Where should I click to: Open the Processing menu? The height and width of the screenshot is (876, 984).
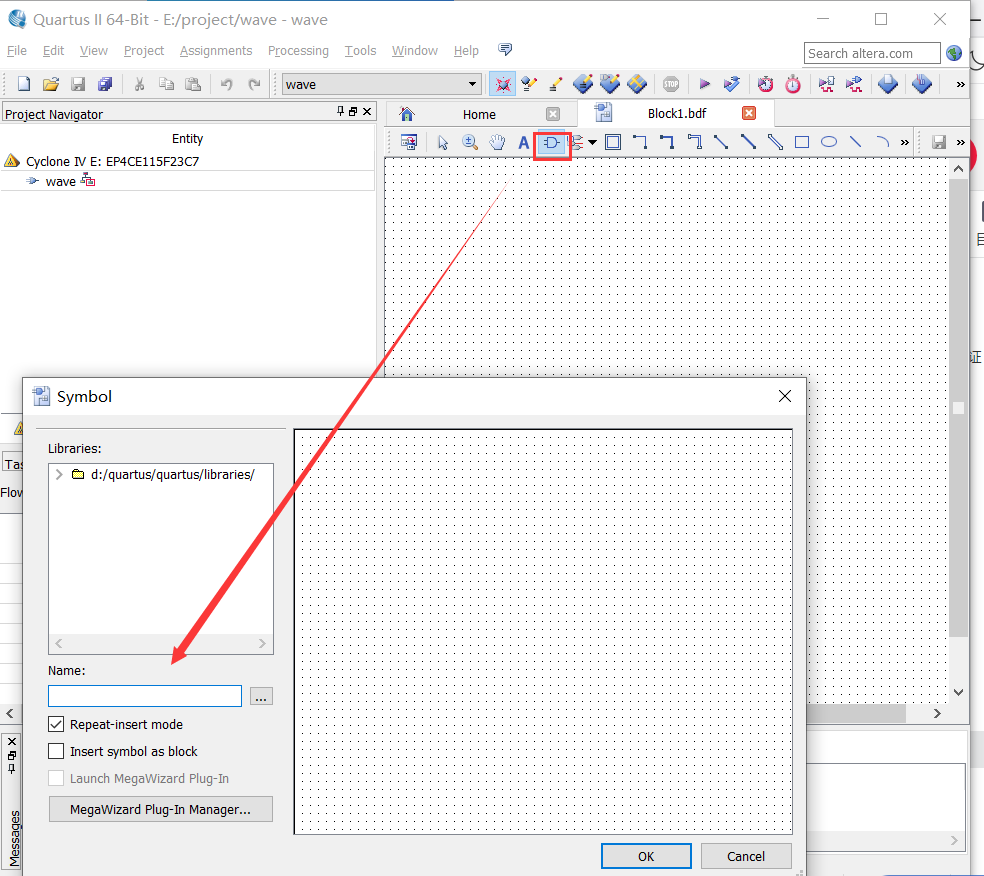[298, 51]
